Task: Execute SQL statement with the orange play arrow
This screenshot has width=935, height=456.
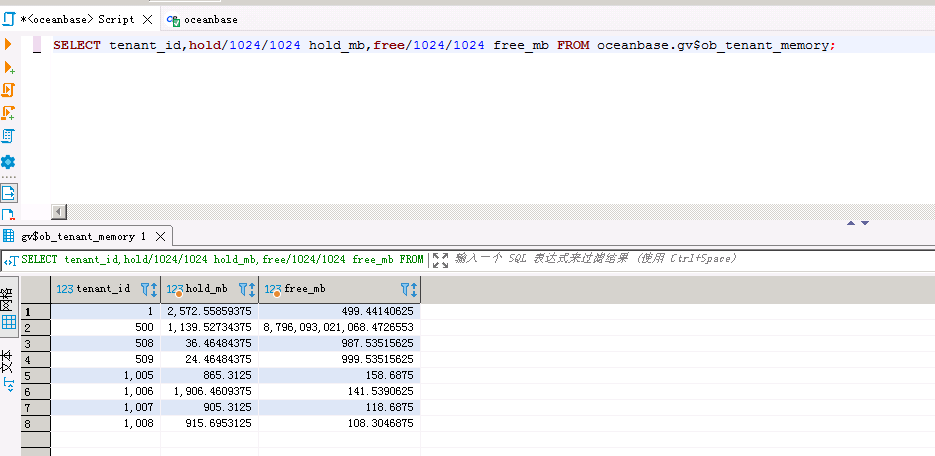Action: 8,44
